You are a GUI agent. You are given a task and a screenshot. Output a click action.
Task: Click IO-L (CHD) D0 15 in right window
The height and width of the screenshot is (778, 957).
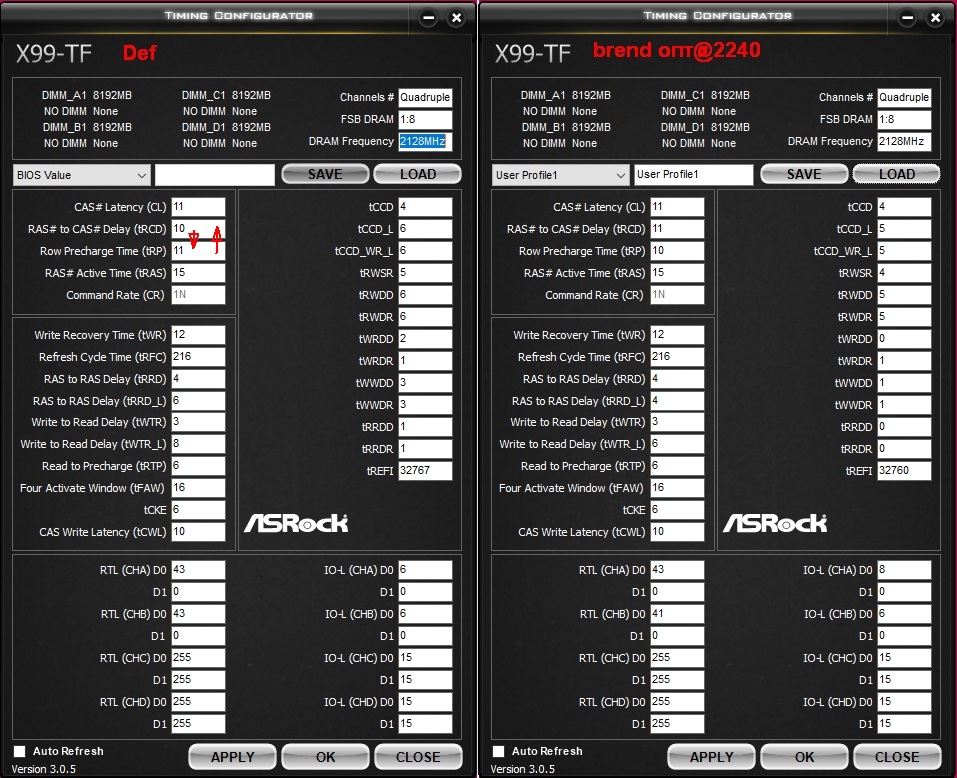(905, 702)
